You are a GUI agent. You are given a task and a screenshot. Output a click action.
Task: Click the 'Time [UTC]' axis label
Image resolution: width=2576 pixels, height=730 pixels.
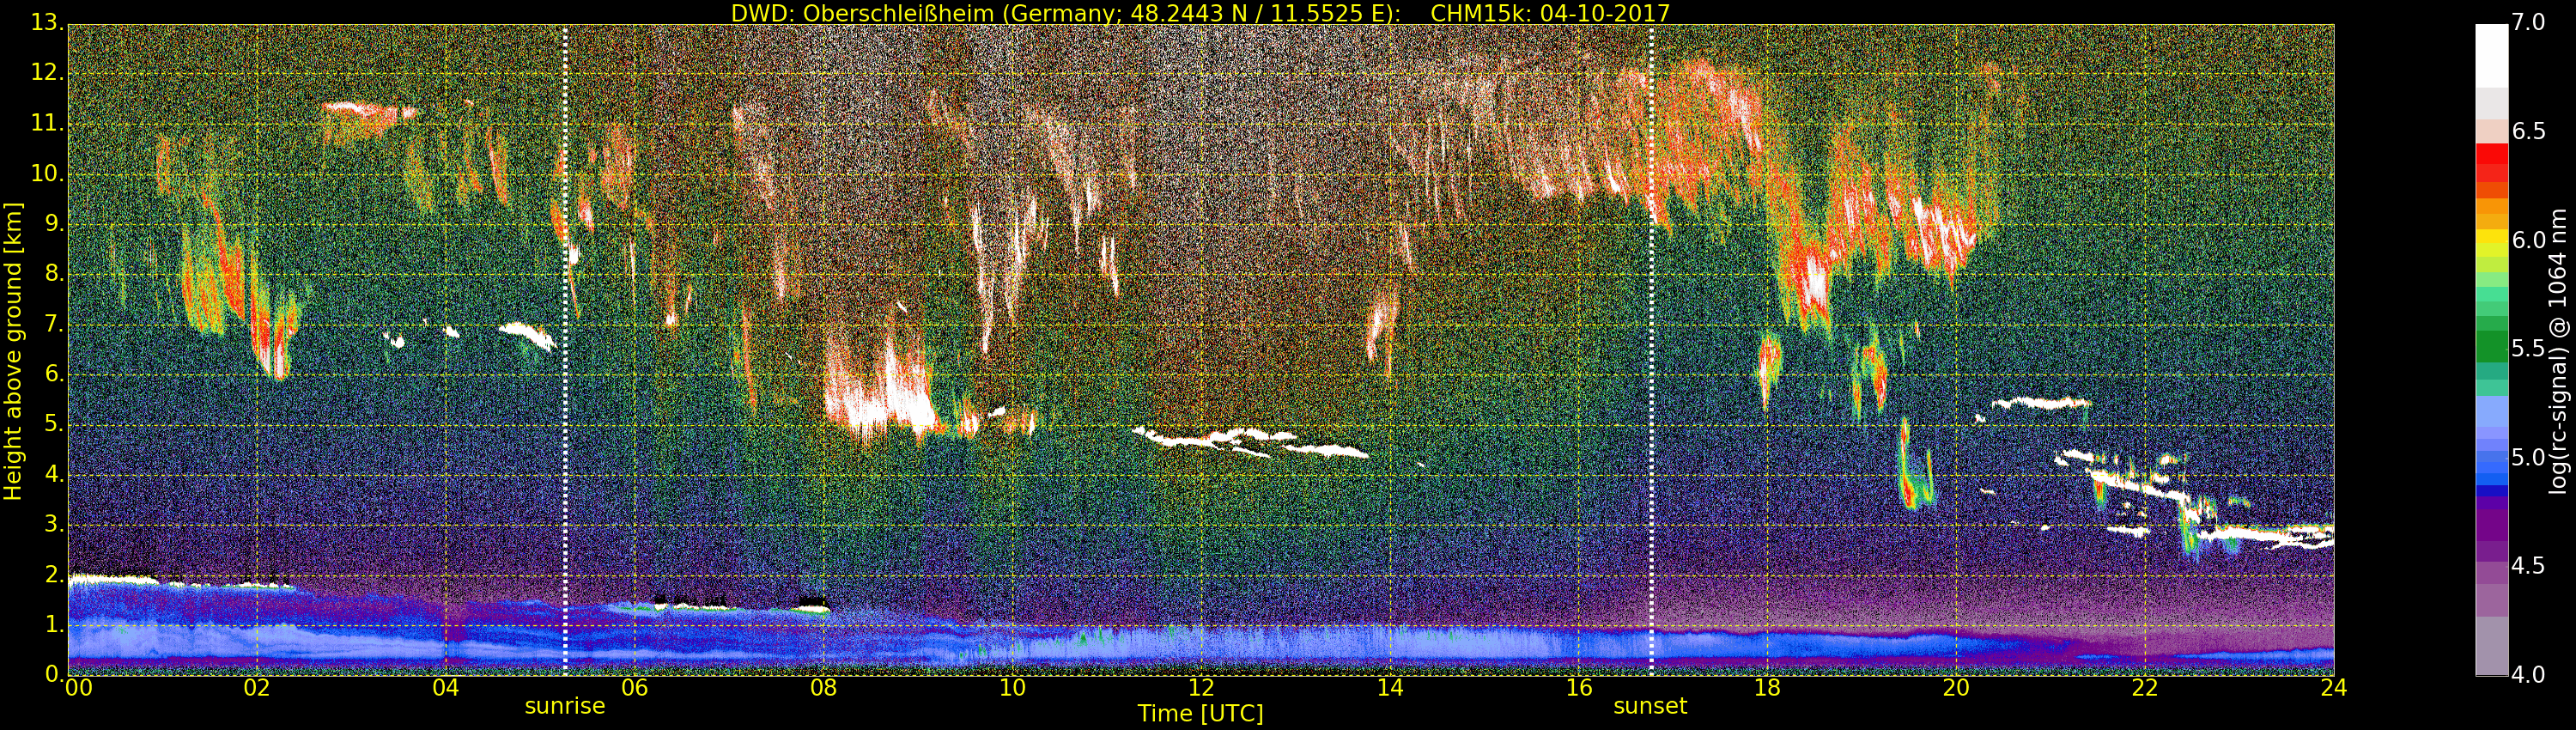point(1200,714)
